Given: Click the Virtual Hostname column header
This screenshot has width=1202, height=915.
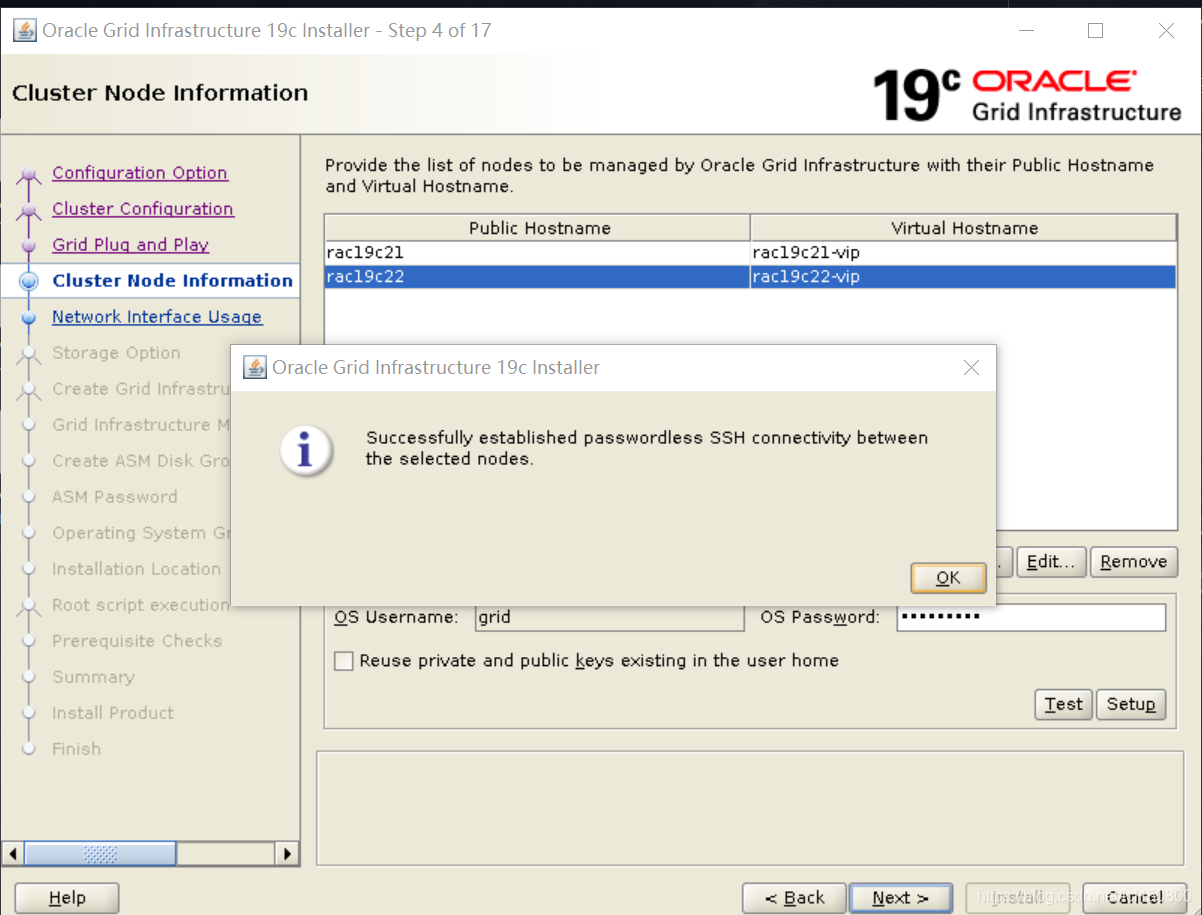Looking at the screenshot, I should [964, 228].
